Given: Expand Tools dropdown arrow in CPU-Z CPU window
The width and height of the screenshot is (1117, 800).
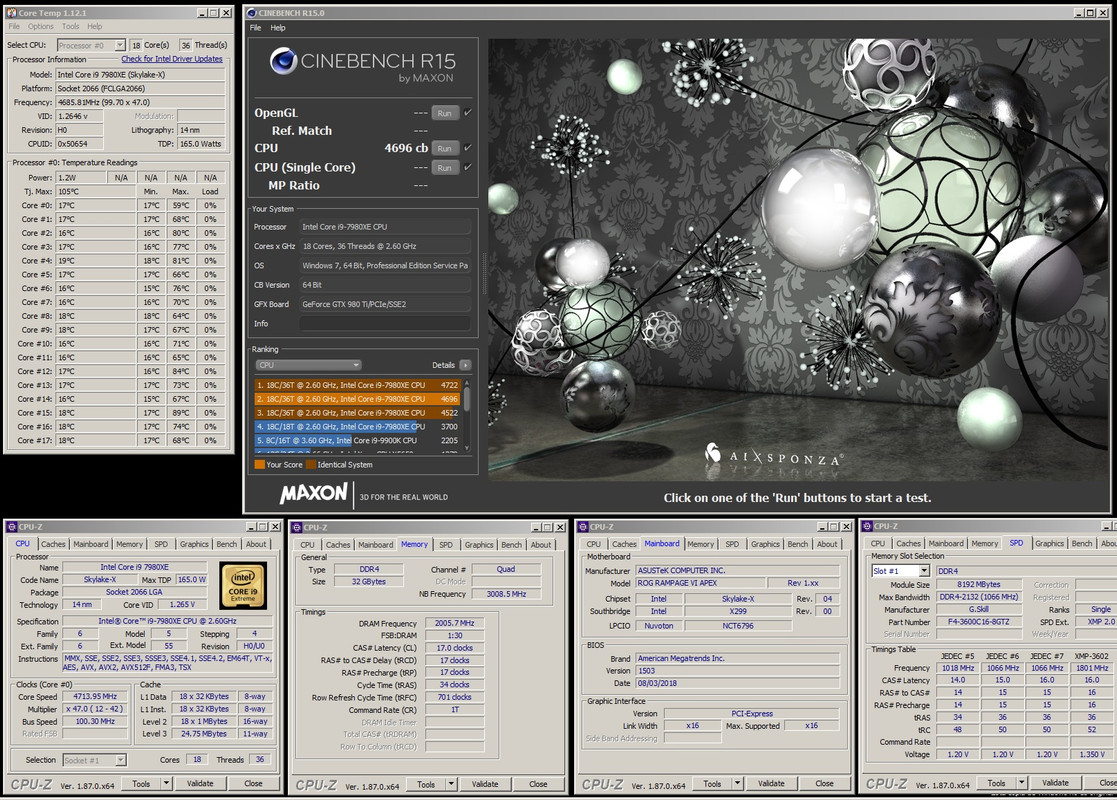Looking at the screenshot, I should point(167,784).
